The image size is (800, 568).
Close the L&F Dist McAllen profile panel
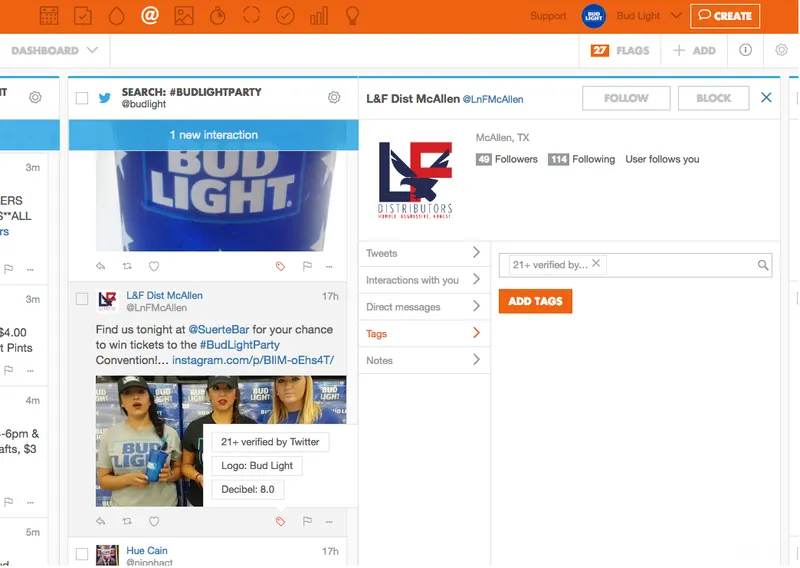766,97
